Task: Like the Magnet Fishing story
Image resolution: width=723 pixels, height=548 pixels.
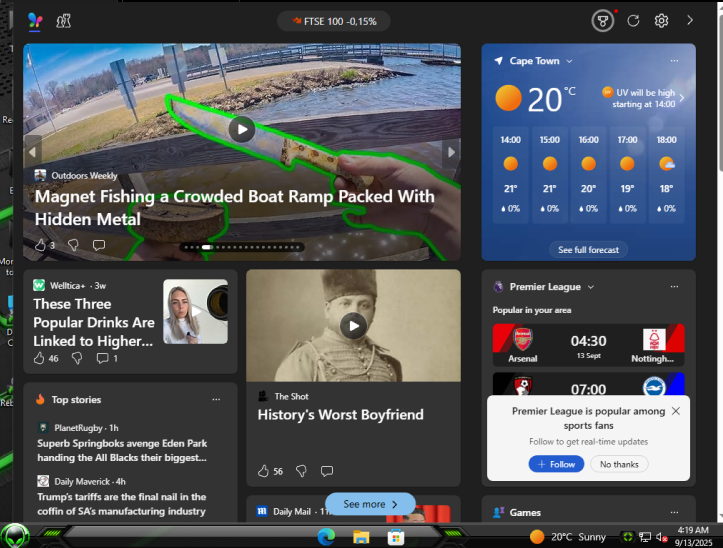Action: click(x=41, y=245)
